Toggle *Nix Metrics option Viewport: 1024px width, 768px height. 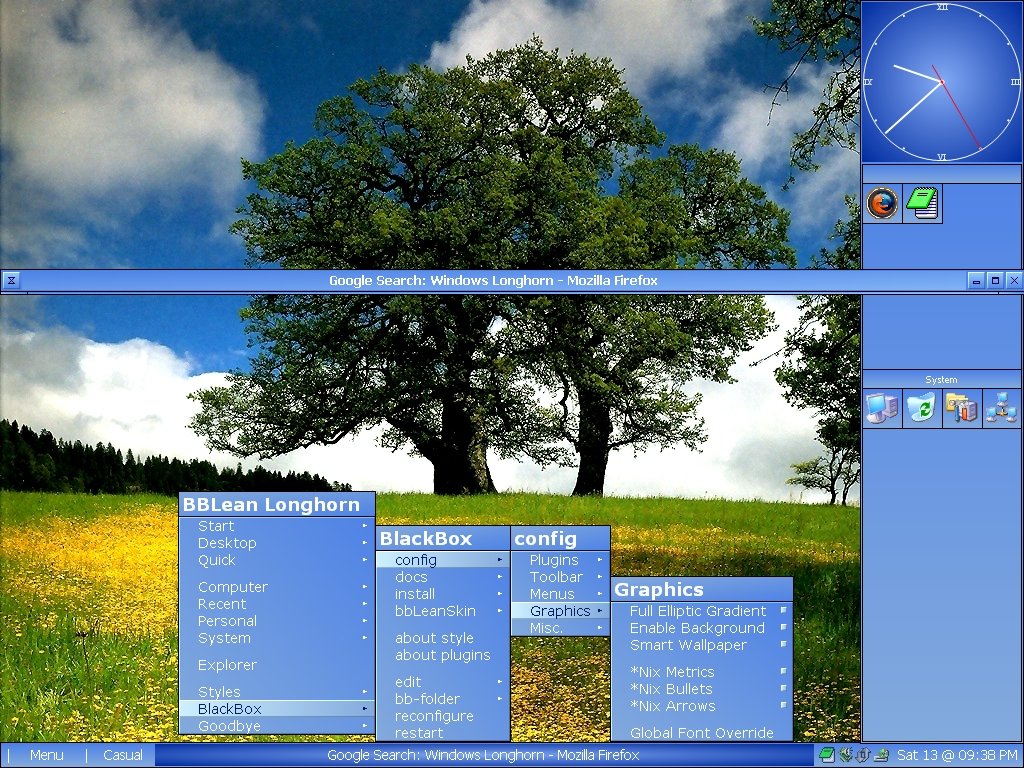(x=703, y=671)
